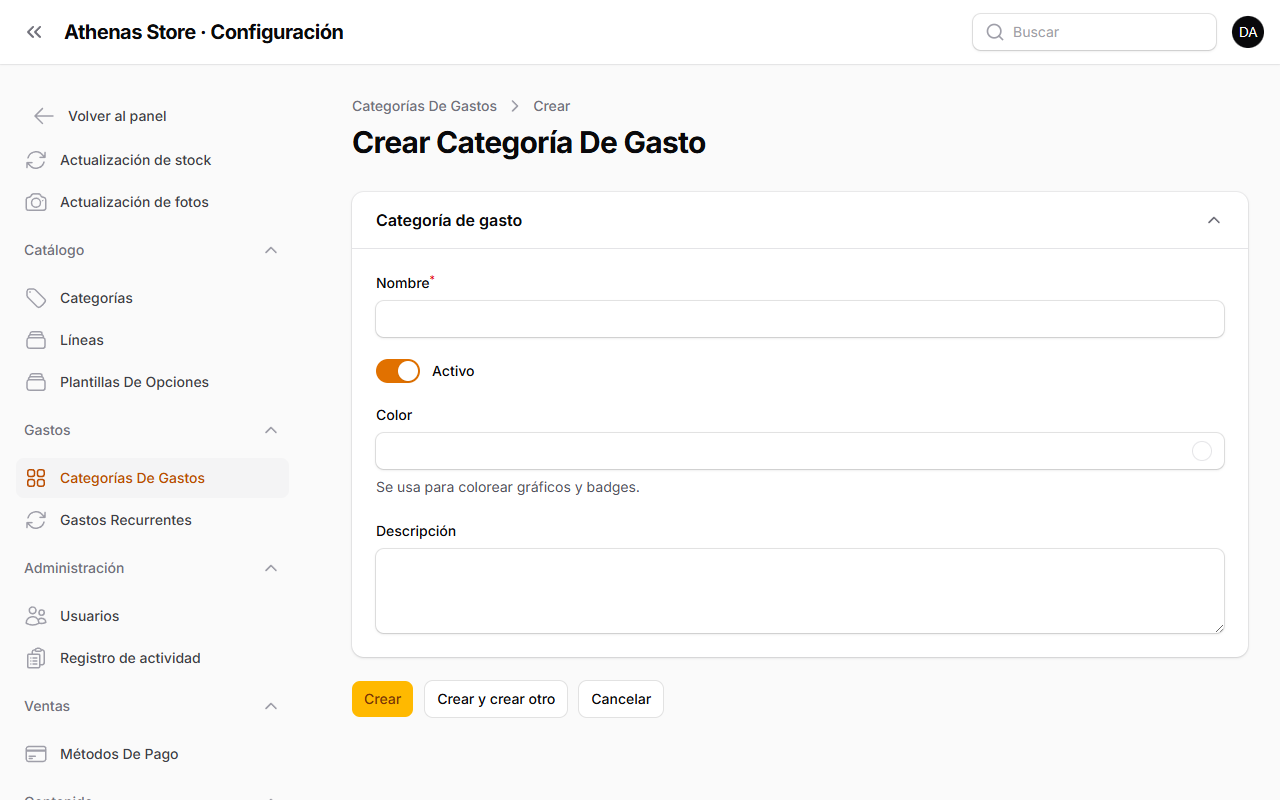Click the Líneas stack icon

pos(36,340)
